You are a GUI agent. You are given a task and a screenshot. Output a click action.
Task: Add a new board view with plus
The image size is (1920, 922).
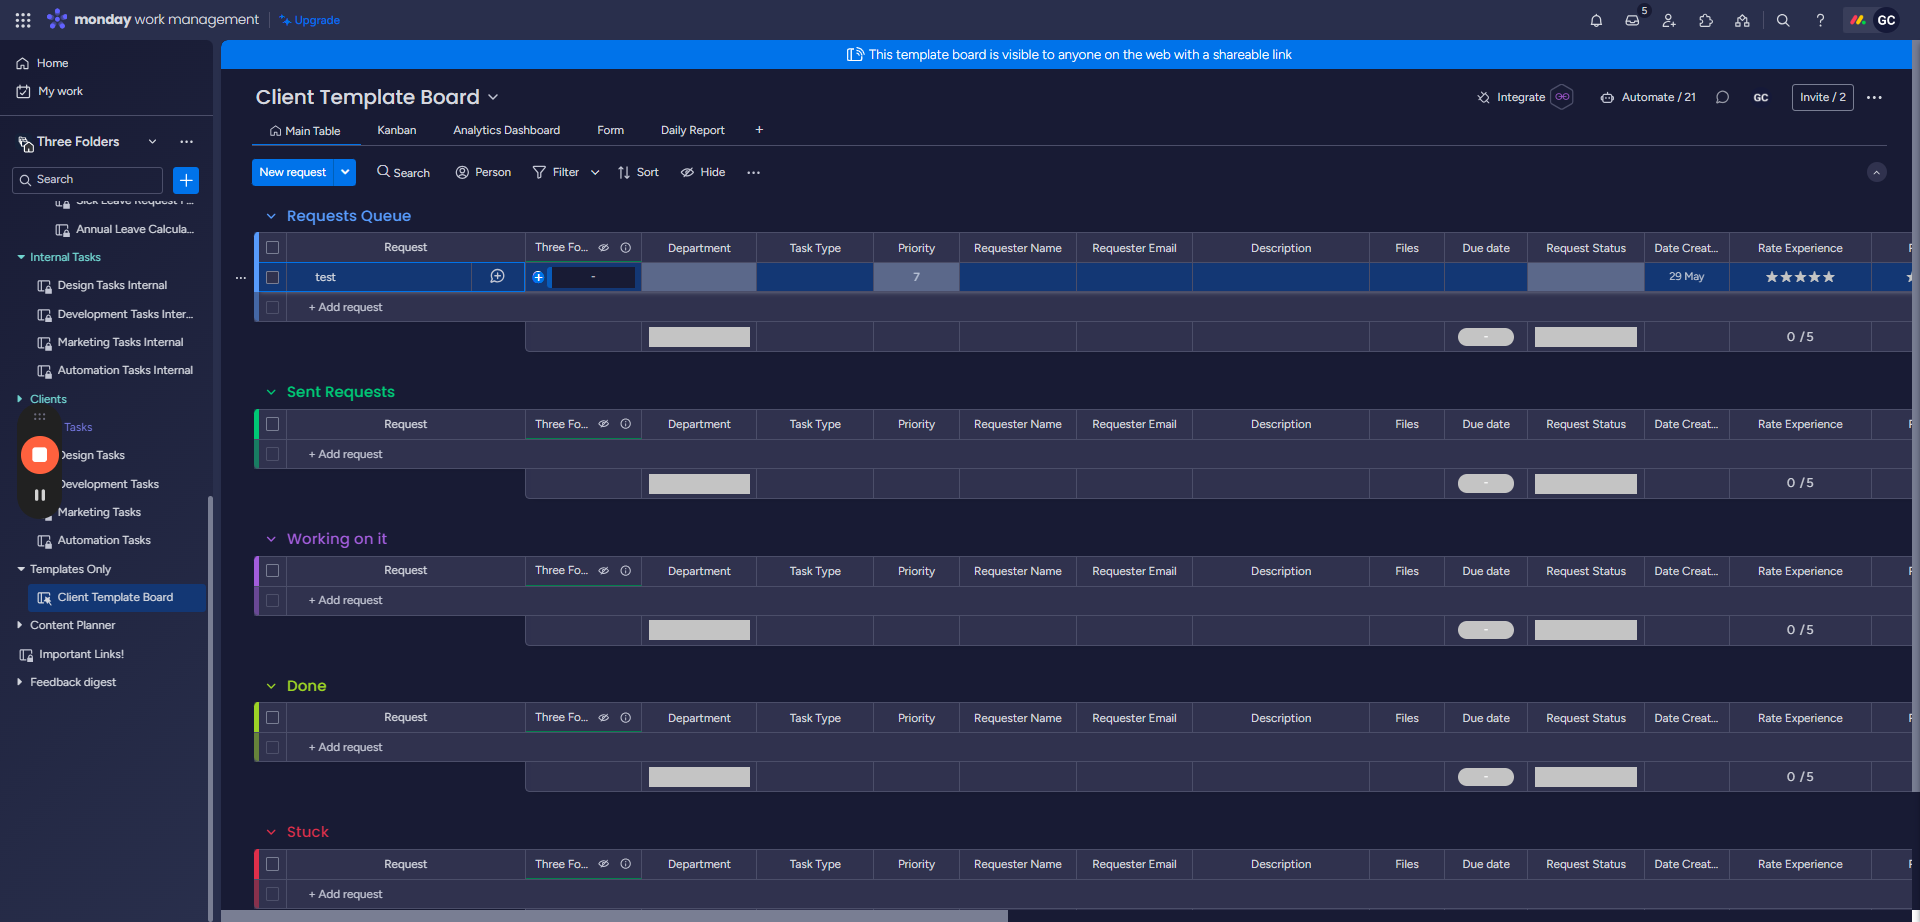click(759, 130)
